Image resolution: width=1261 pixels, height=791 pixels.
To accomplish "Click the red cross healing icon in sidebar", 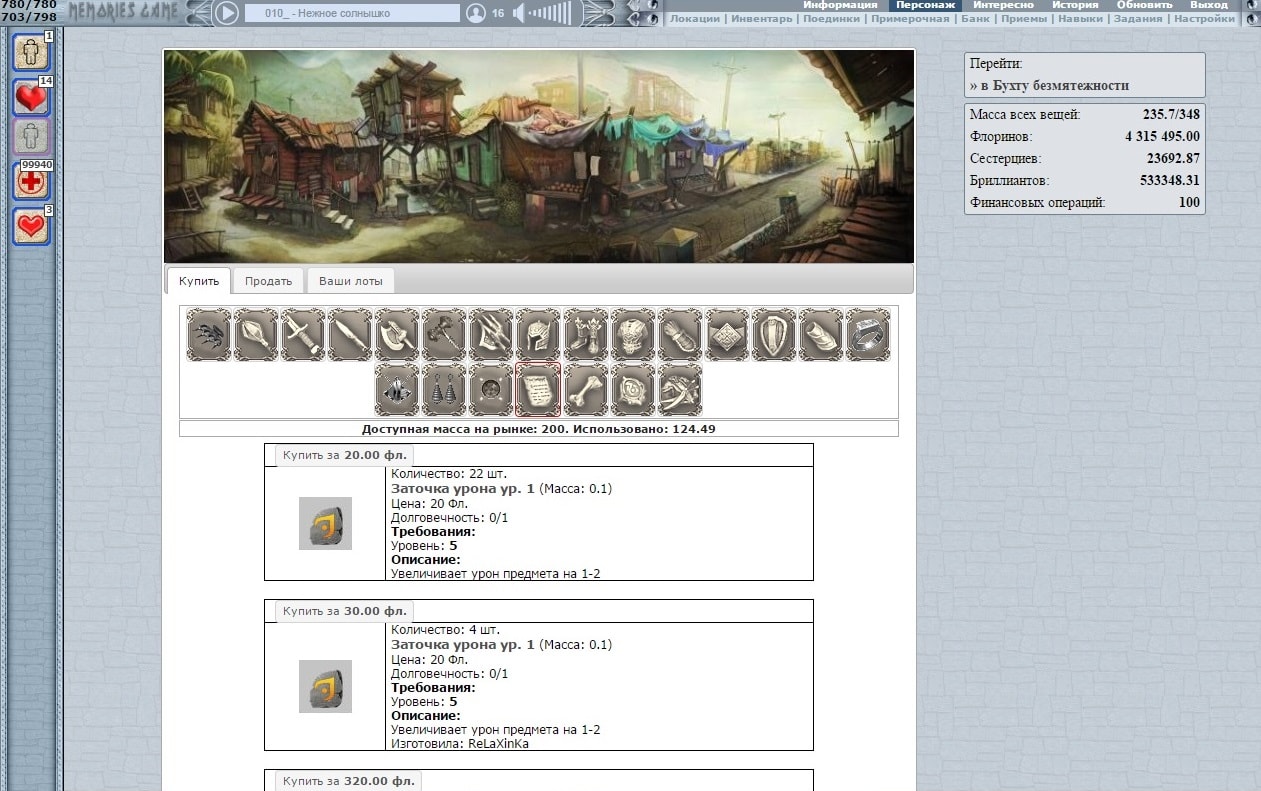I will coord(31,182).
